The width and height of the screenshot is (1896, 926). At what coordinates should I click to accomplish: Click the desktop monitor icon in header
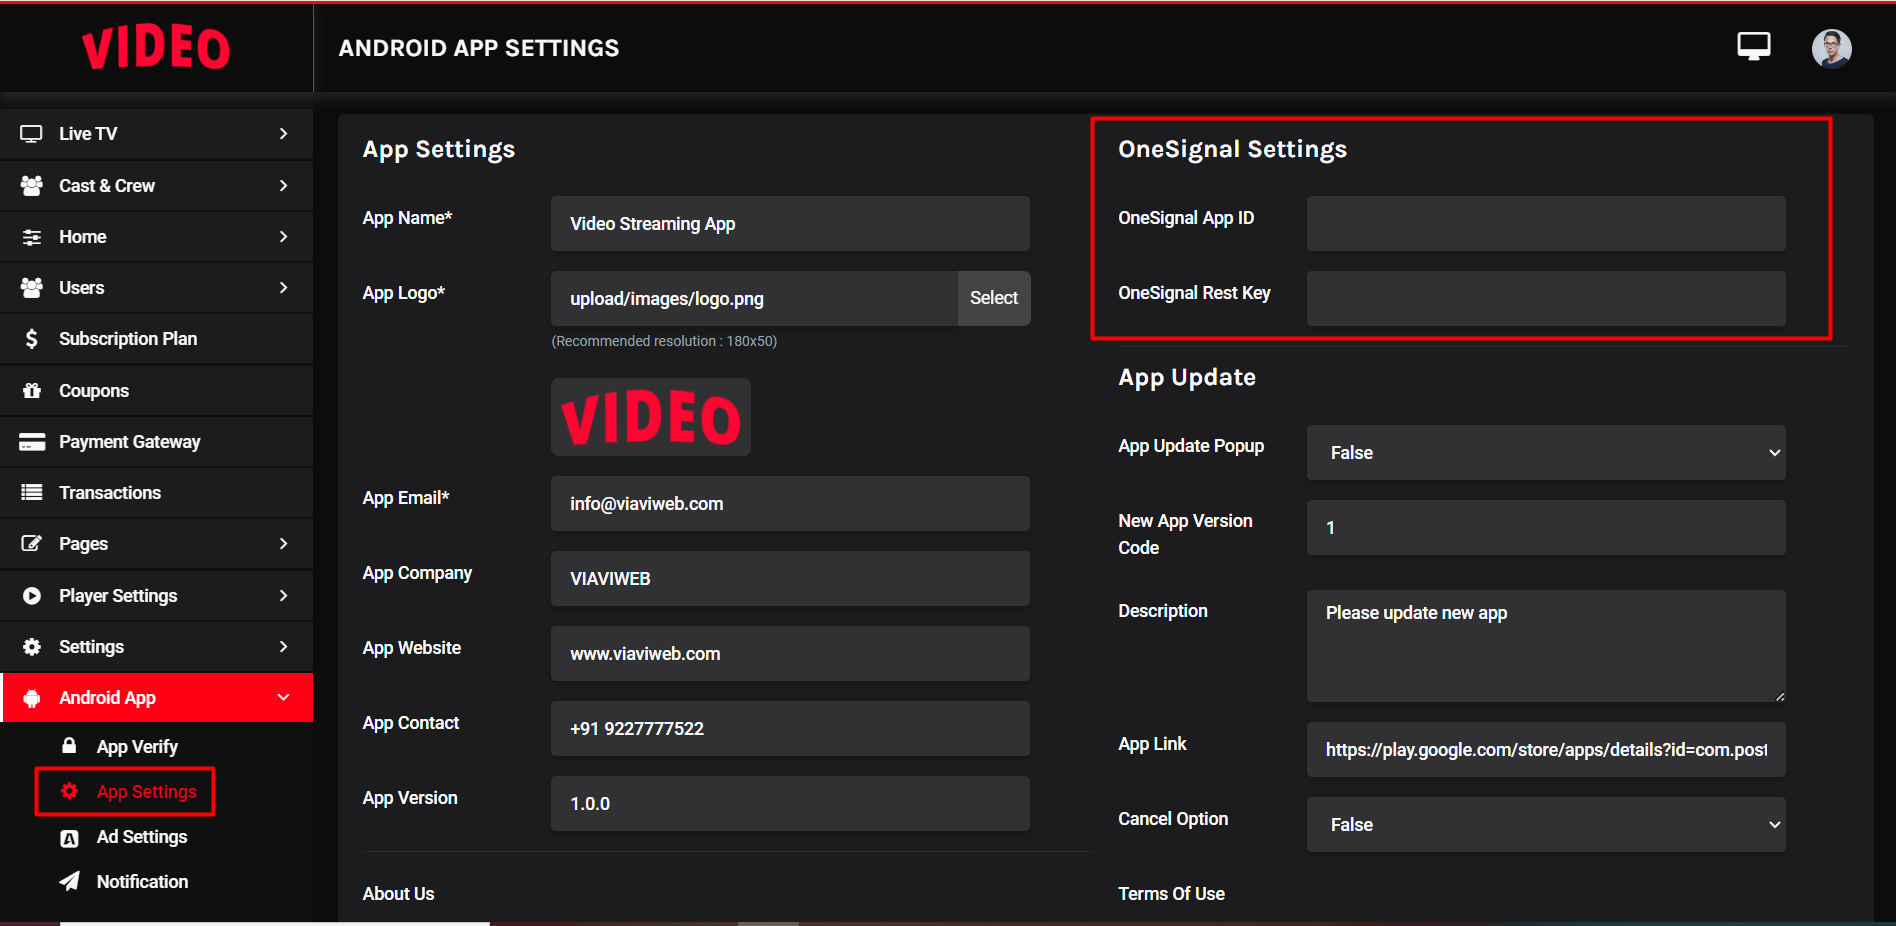coord(1754,47)
